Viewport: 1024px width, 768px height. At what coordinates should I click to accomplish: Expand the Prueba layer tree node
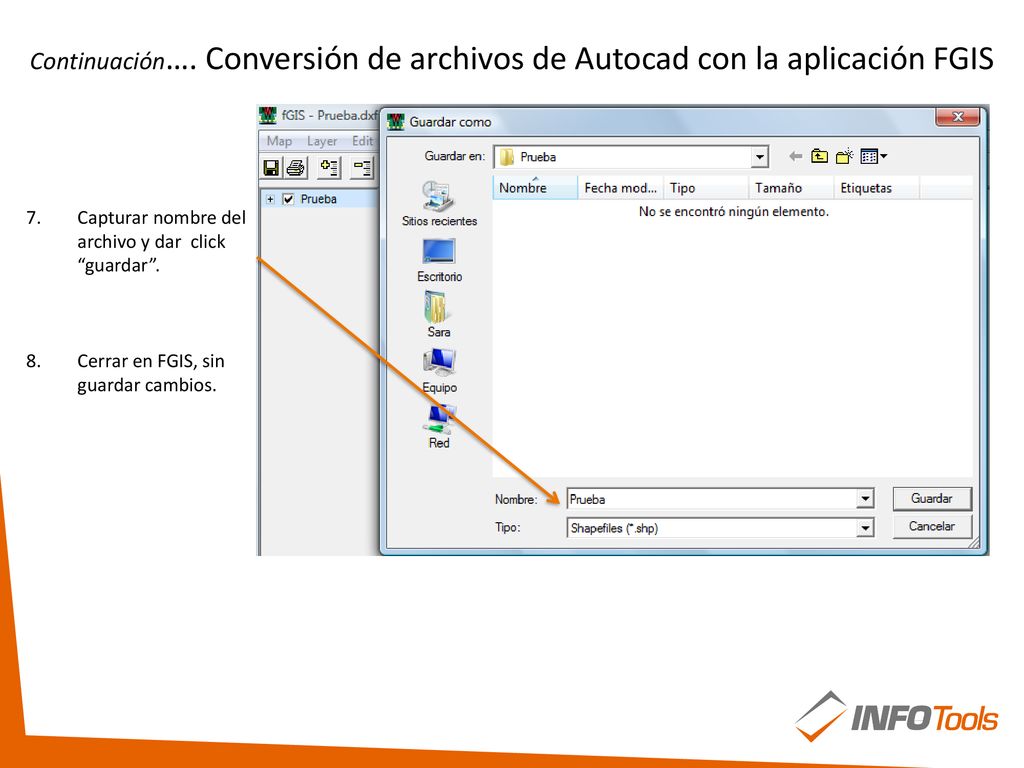coord(270,199)
